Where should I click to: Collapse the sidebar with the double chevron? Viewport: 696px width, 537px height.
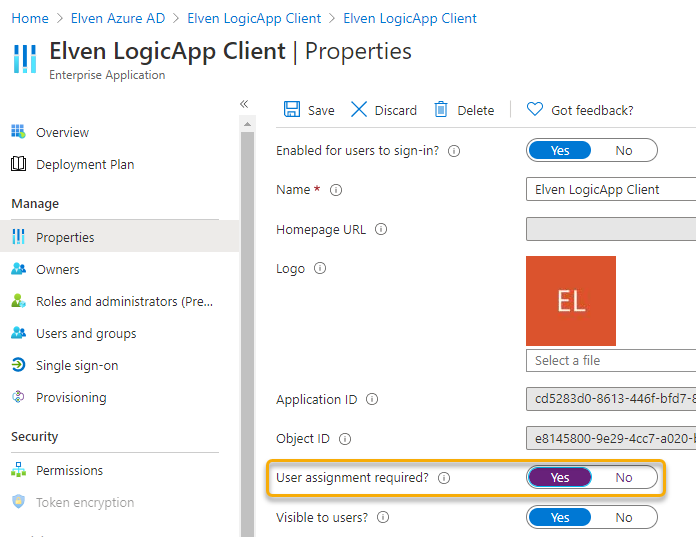tap(244, 104)
